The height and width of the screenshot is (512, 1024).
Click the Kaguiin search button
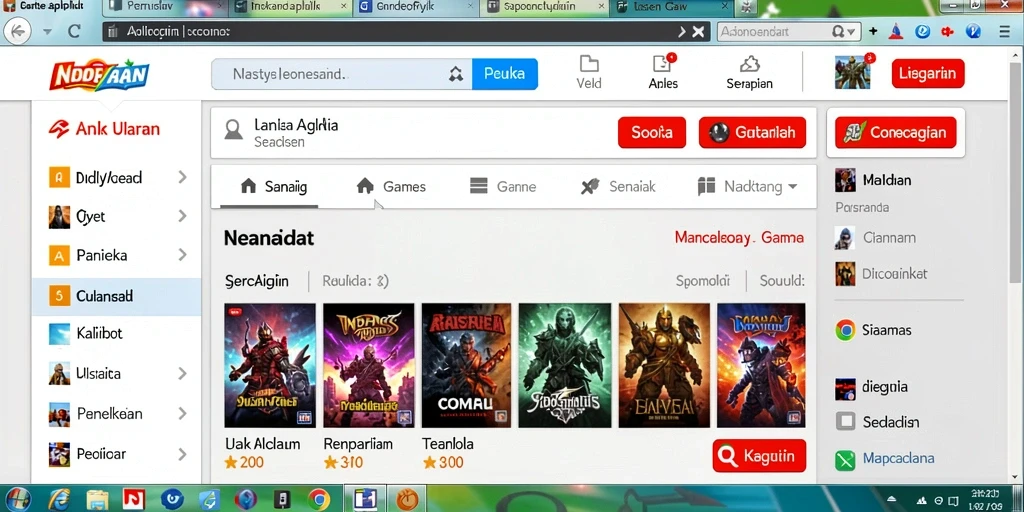[759, 455]
